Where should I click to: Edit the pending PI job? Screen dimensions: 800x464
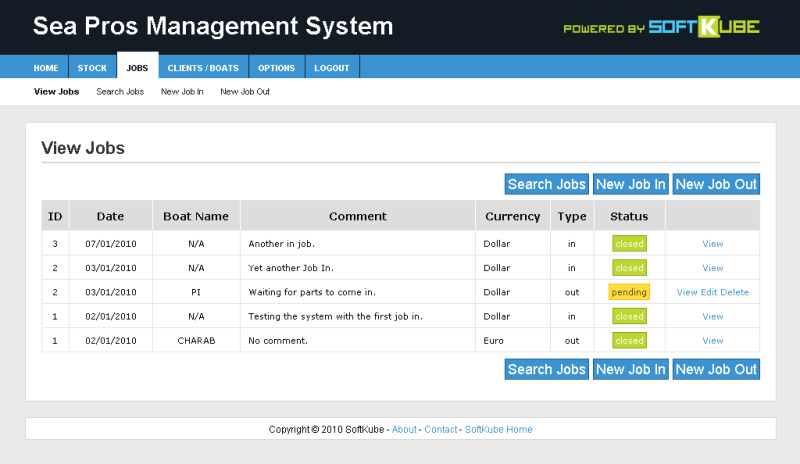point(709,292)
